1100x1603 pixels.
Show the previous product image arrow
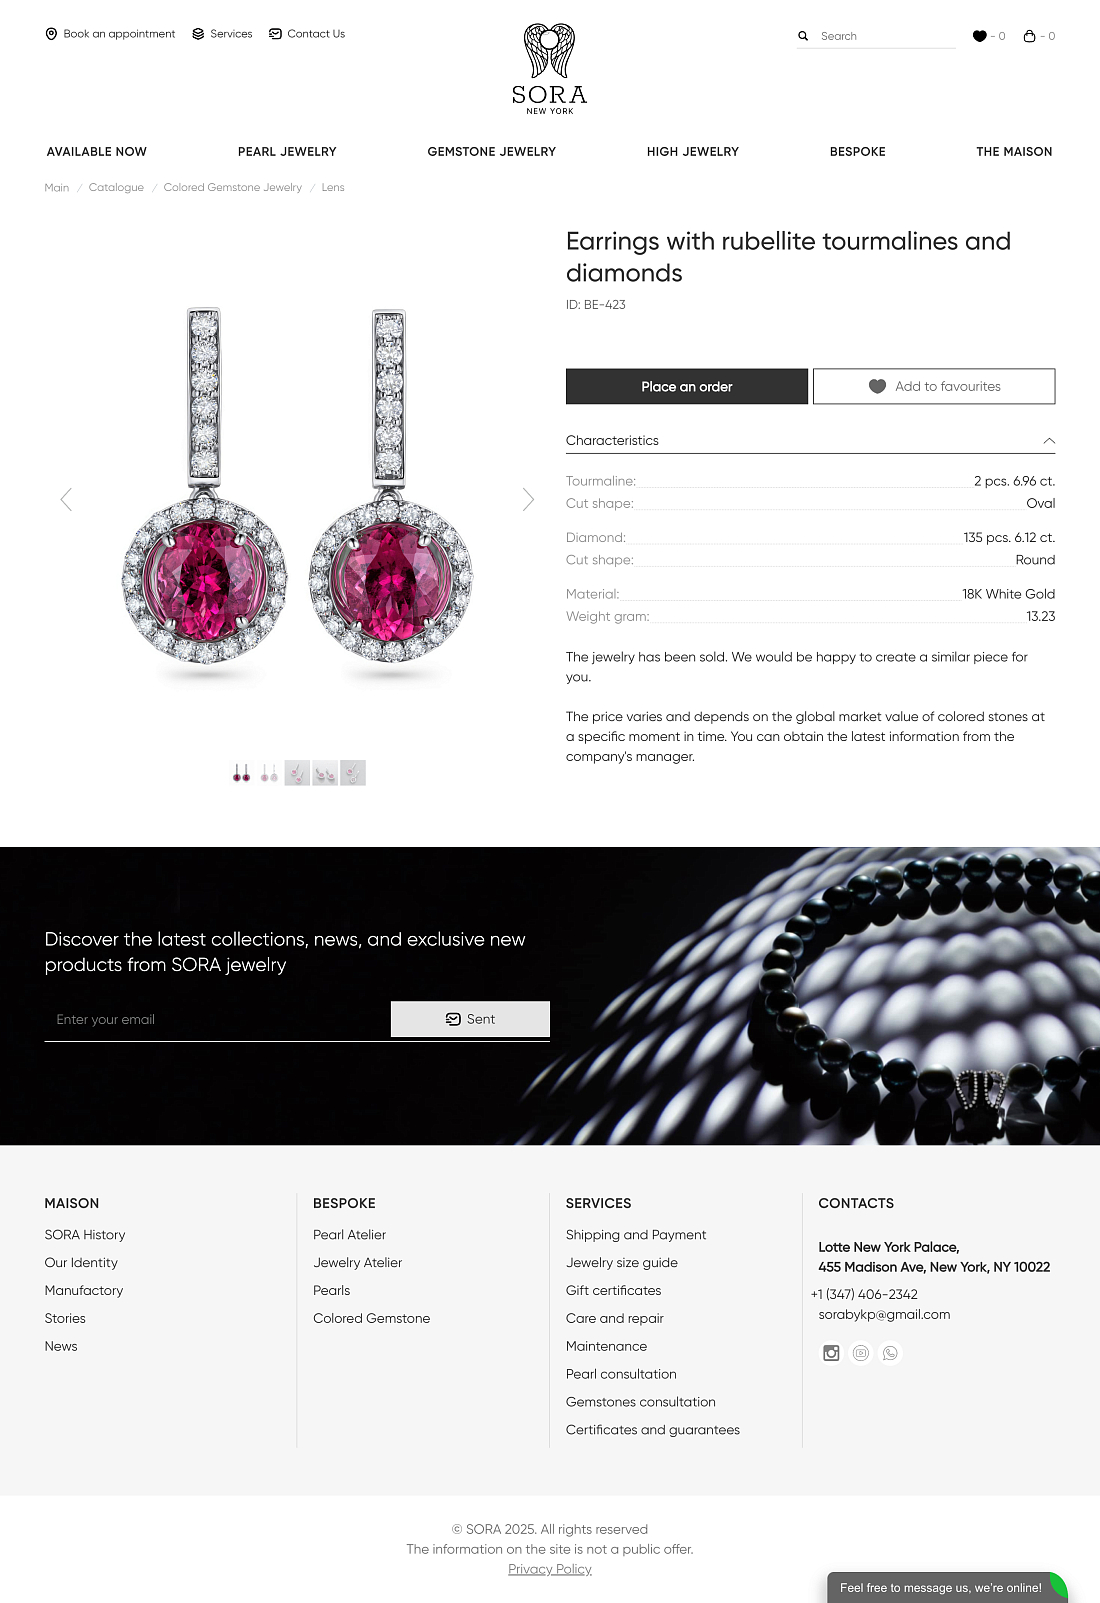tap(66, 499)
